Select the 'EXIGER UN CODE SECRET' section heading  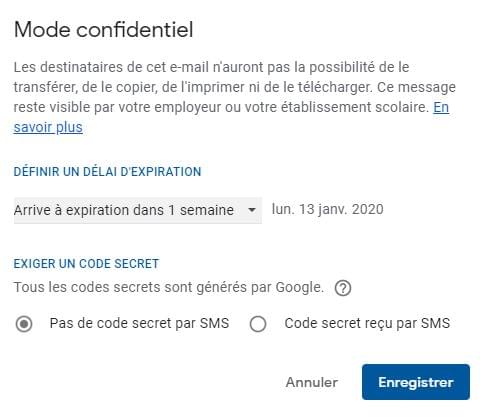pos(86,264)
